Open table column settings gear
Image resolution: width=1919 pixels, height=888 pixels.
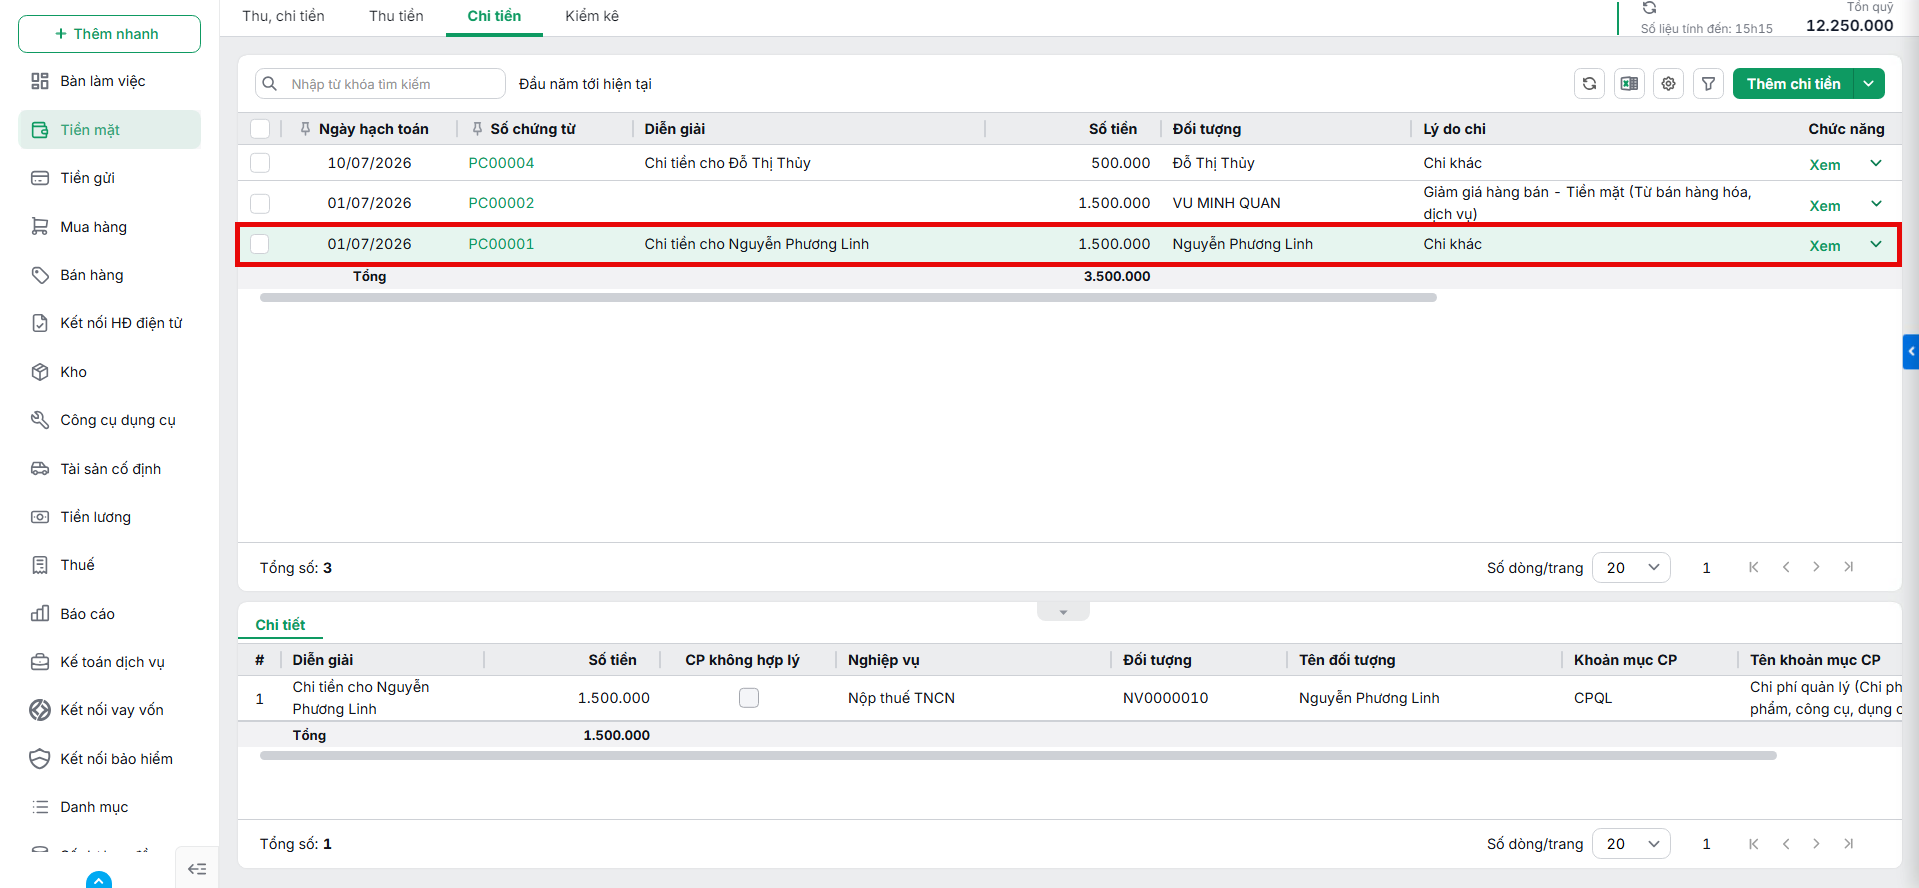[x=1669, y=84]
